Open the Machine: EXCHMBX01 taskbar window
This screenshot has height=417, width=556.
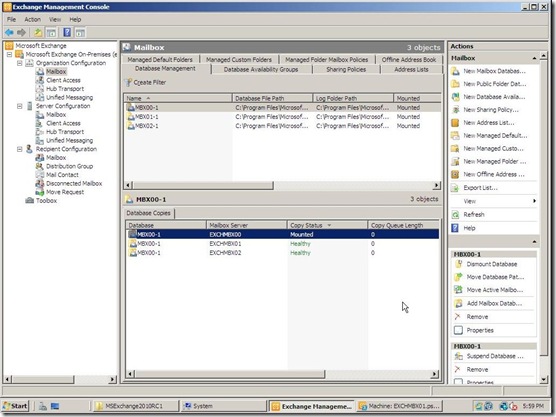400,406
